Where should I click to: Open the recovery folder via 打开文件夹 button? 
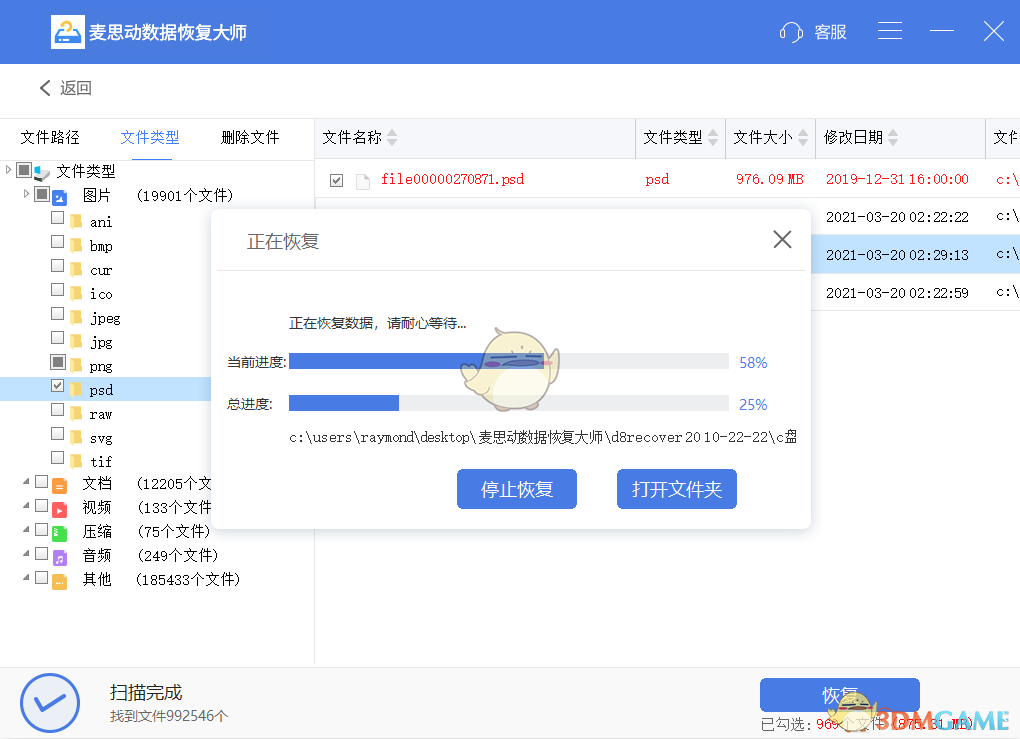[x=677, y=489]
